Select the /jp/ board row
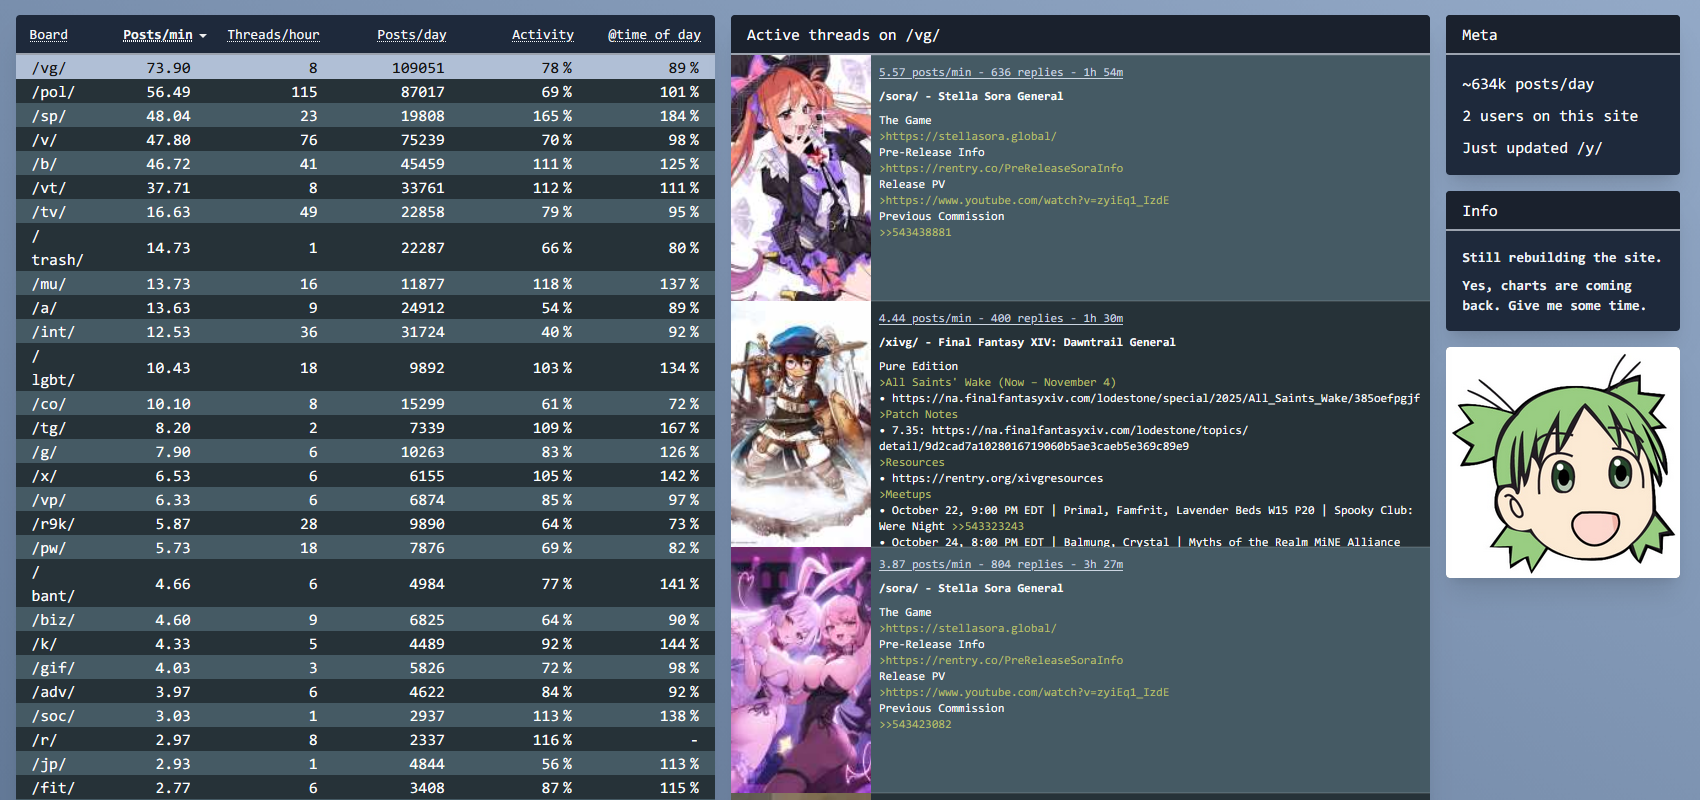 (x=365, y=764)
